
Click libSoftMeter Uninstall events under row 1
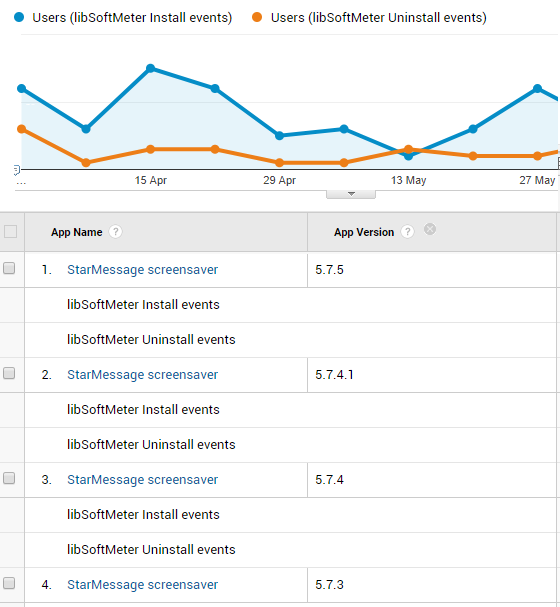click(x=151, y=340)
